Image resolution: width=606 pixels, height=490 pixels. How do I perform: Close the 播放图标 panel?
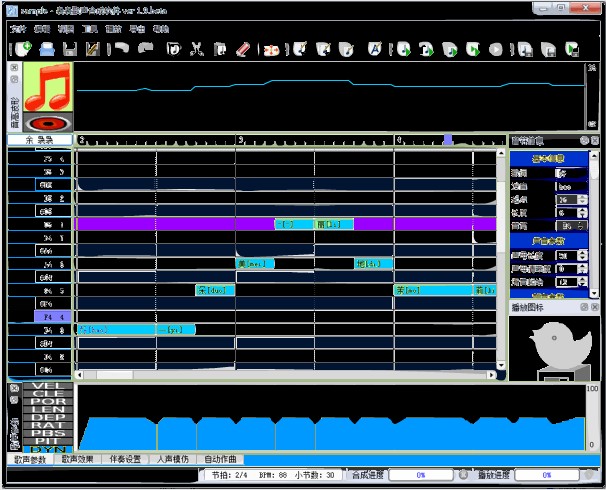tap(595, 307)
